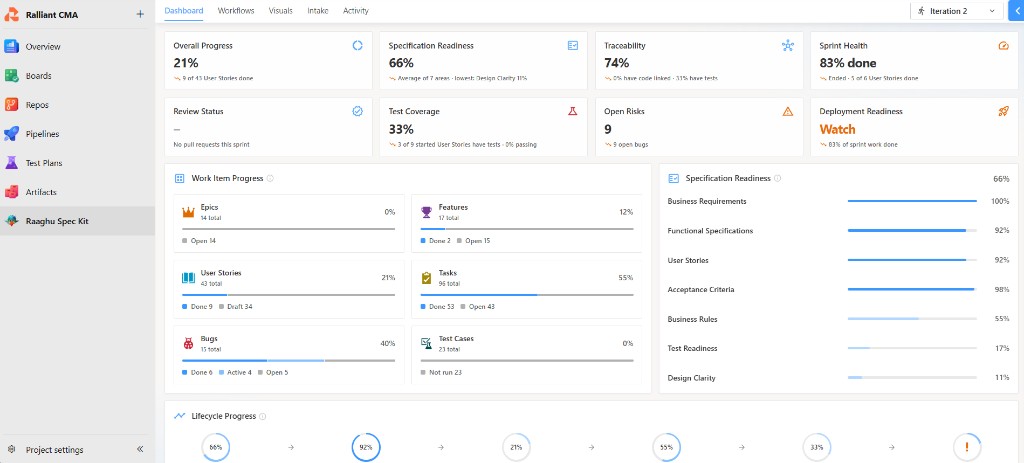The image size is (1024, 463).
Task: Click "Active 4" legend under Bugs
Action: point(235,372)
